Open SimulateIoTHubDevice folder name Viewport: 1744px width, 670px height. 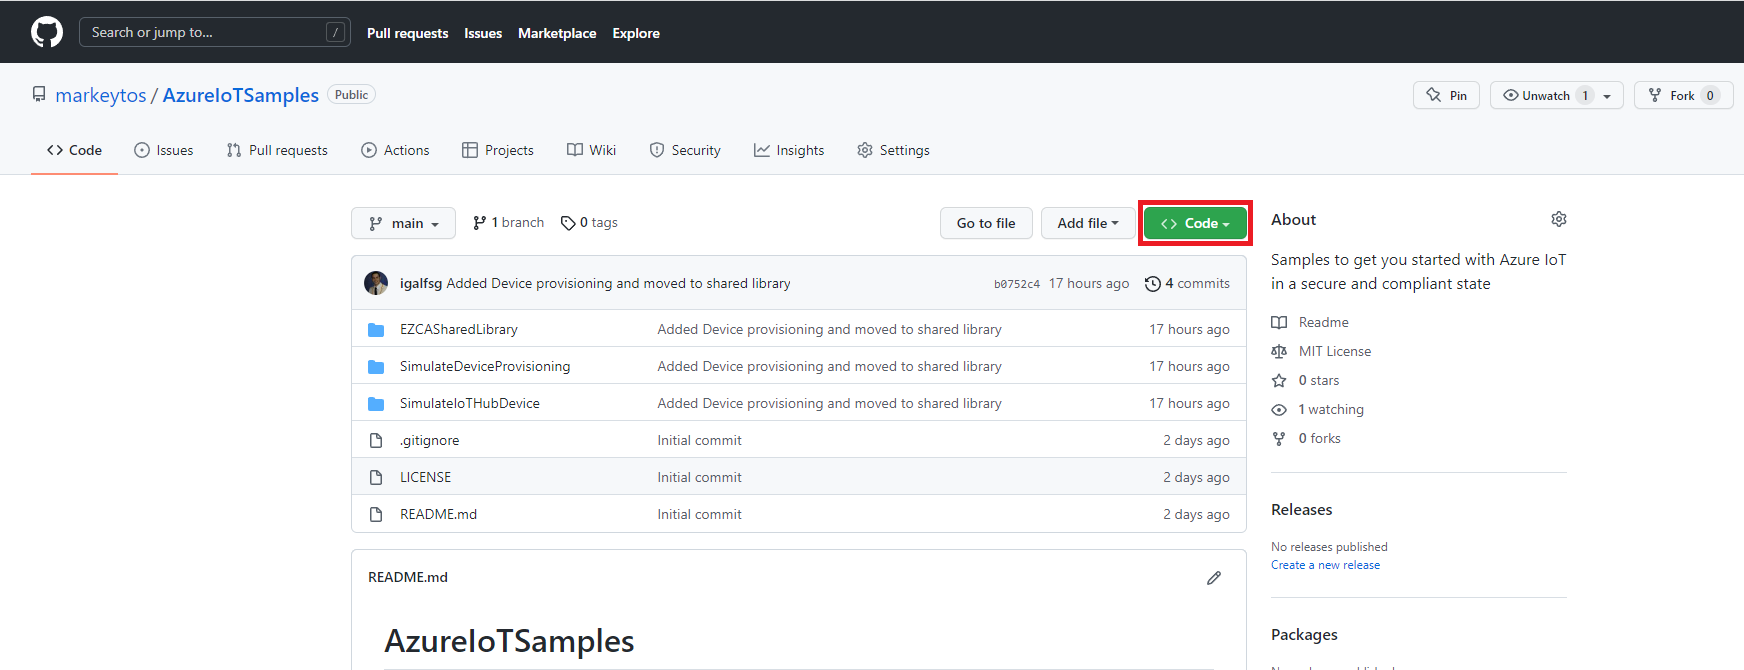point(470,404)
